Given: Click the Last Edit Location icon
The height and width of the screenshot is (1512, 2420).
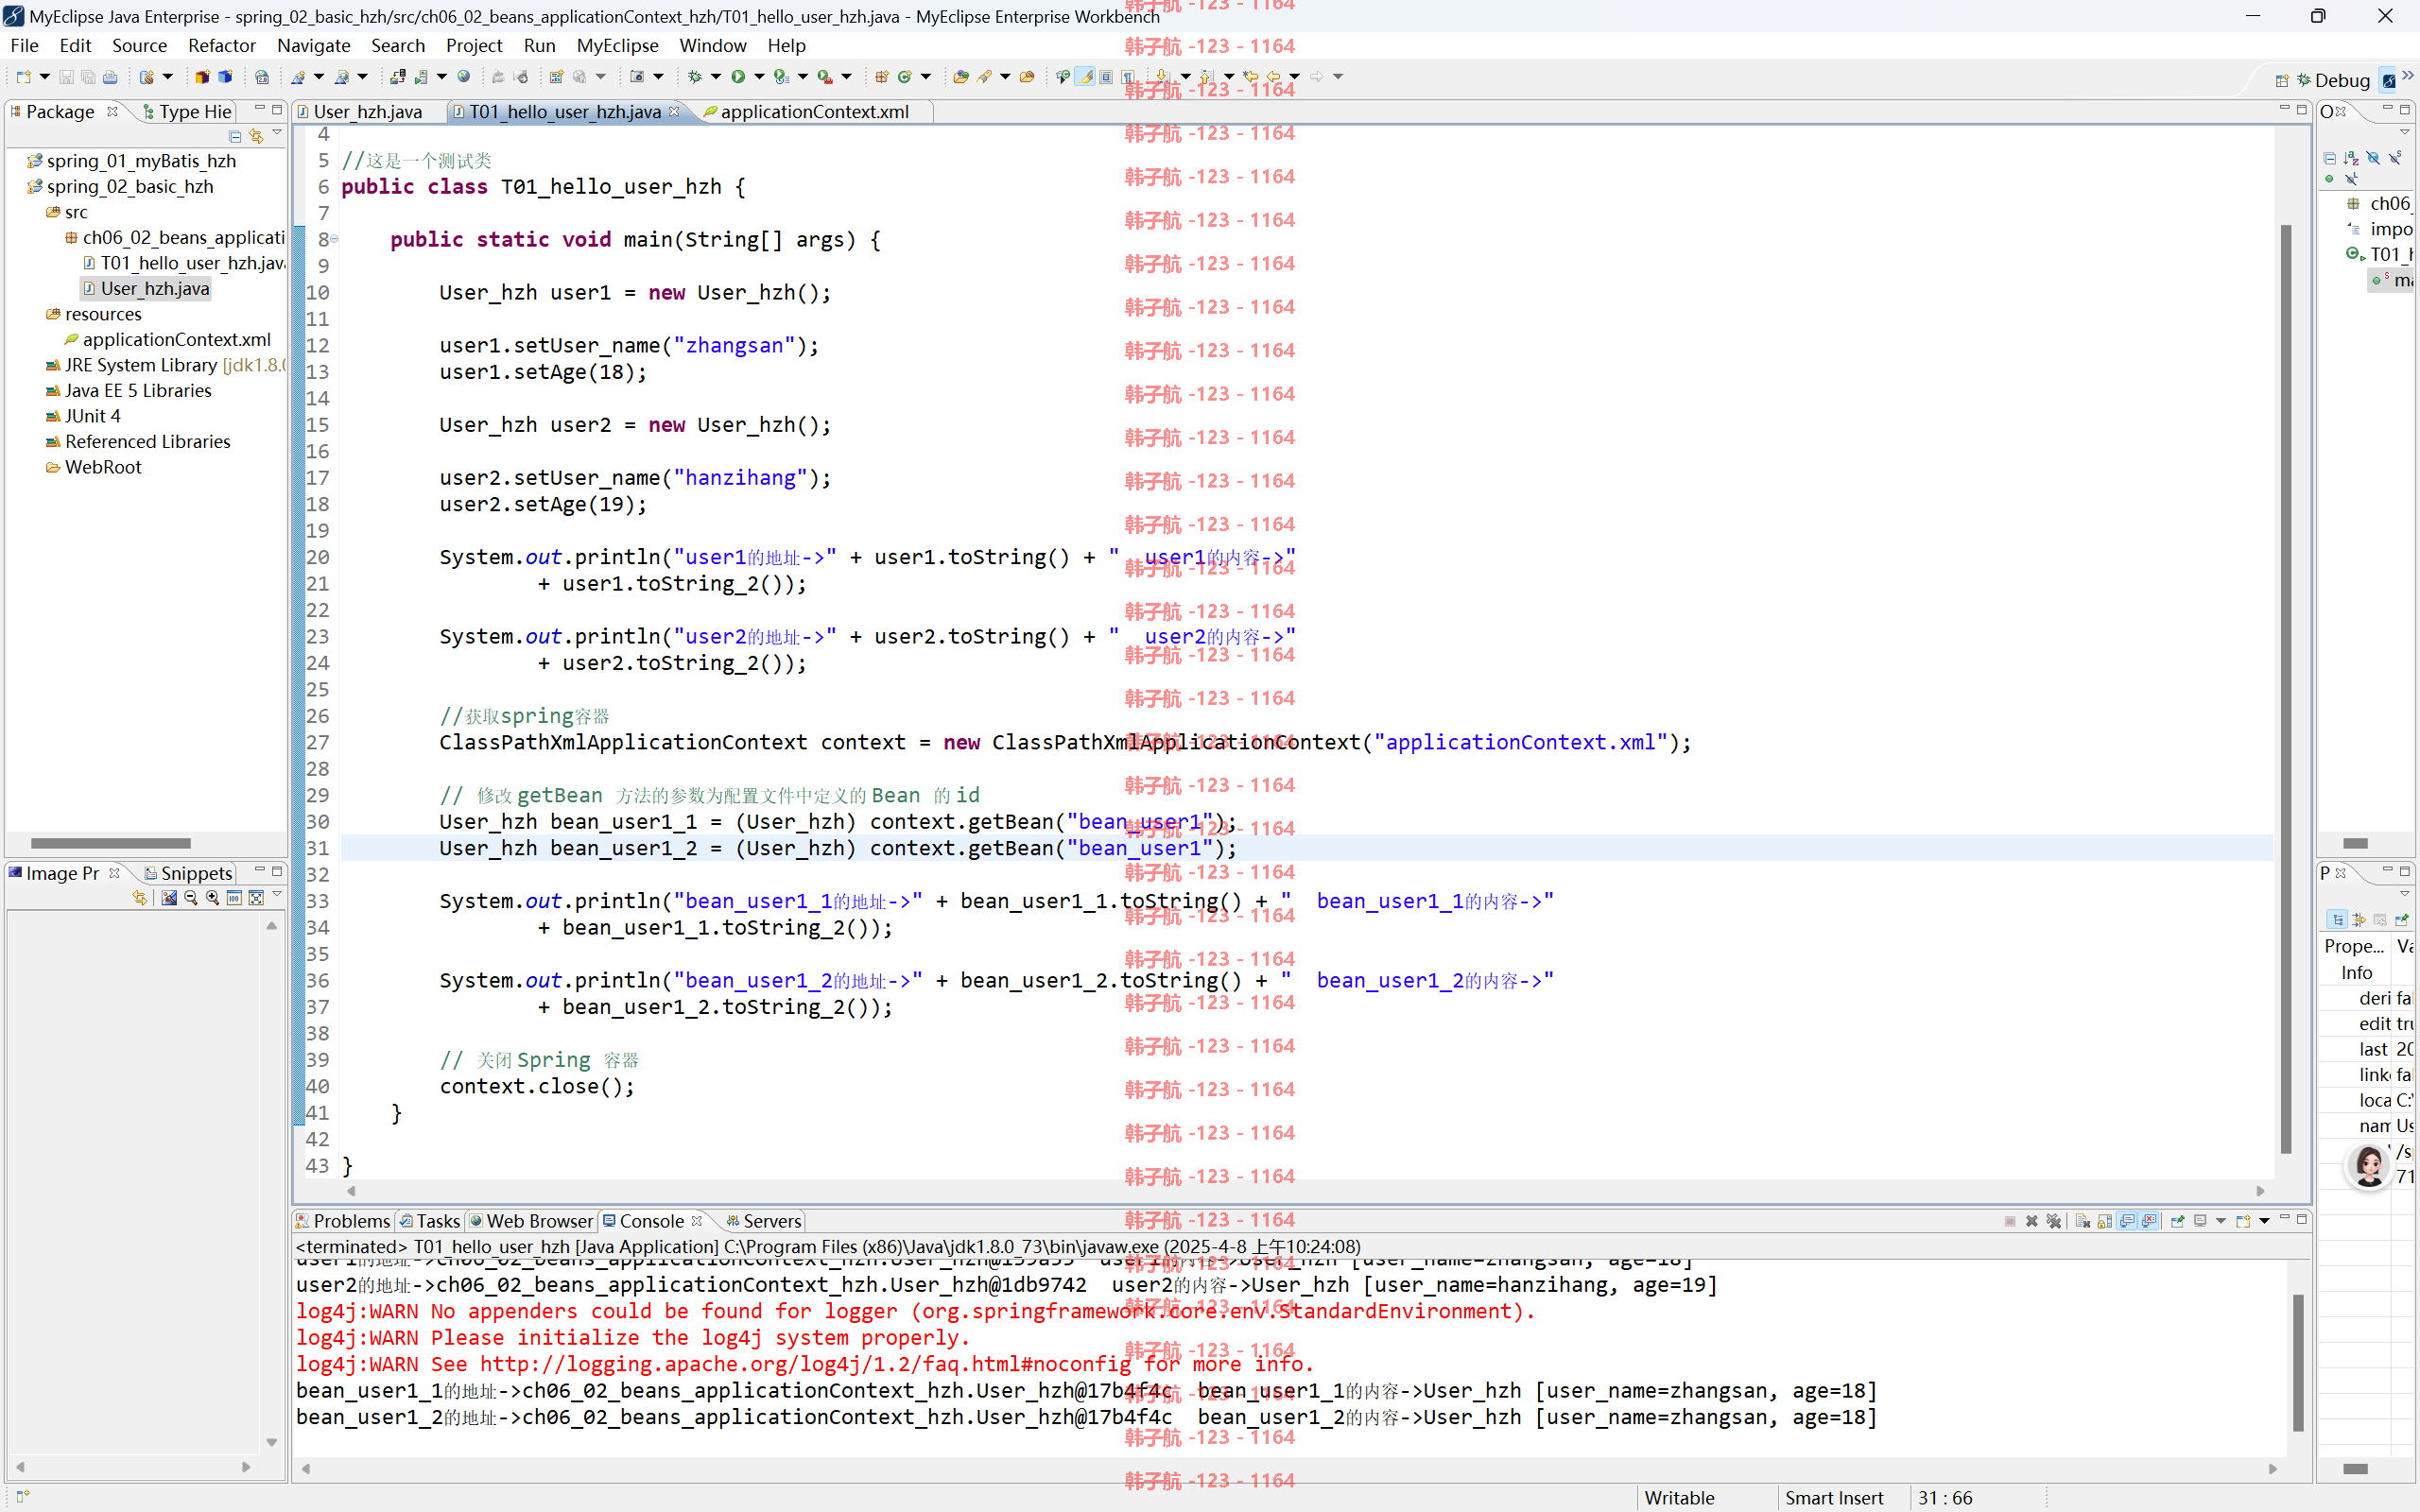Looking at the screenshot, I should click(1251, 77).
